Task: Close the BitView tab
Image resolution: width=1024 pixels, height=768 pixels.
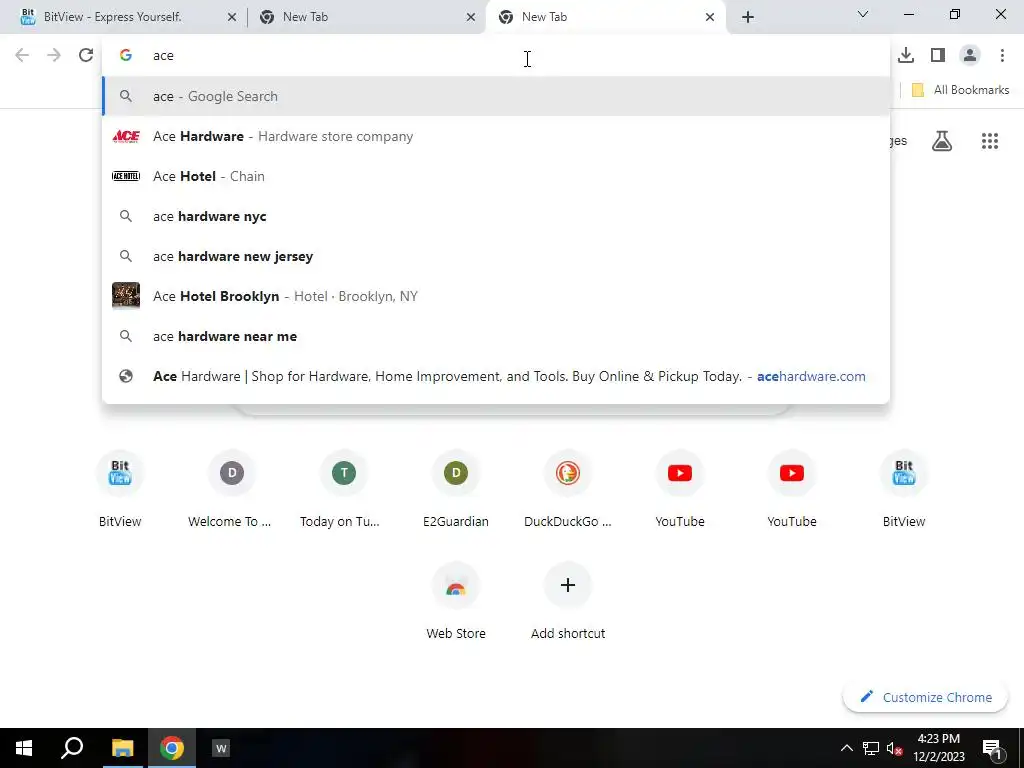Action: [232, 17]
